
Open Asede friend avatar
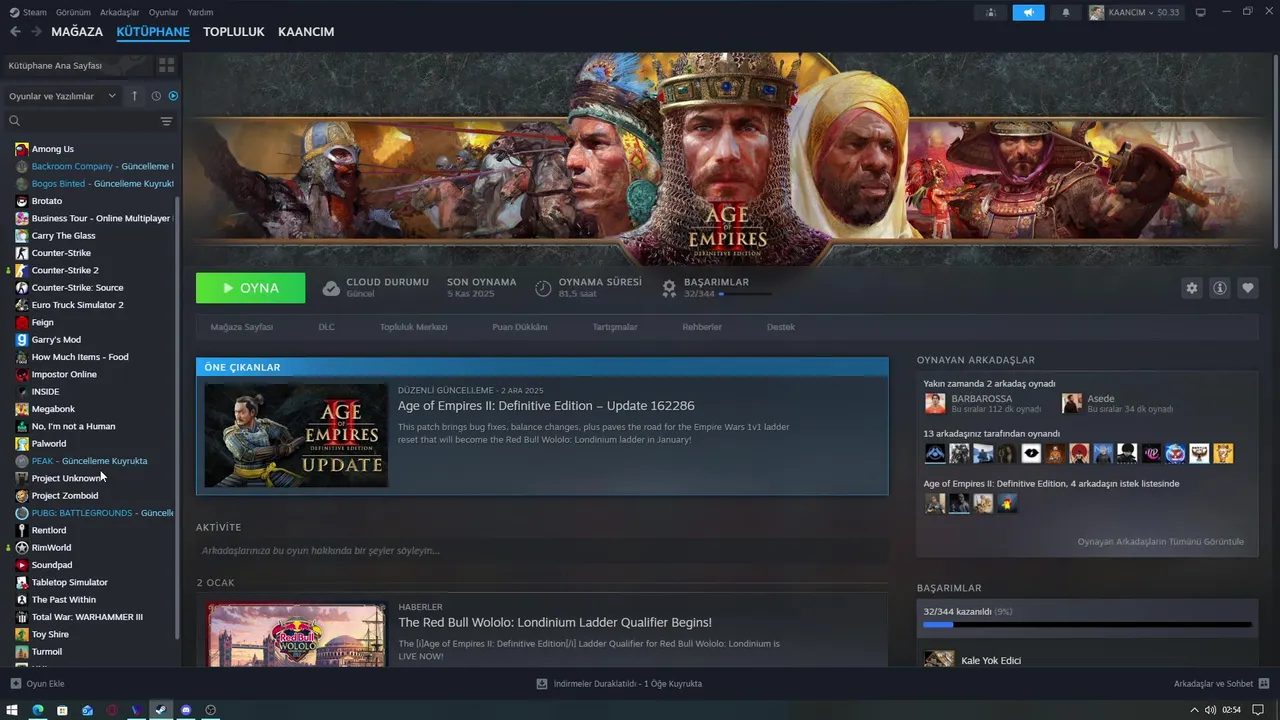coord(1072,403)
